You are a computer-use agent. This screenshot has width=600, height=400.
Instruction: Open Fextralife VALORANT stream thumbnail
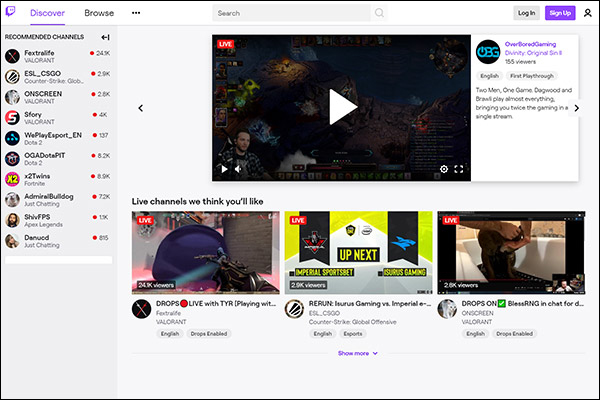pyautogui.click(x=205, y=253)
